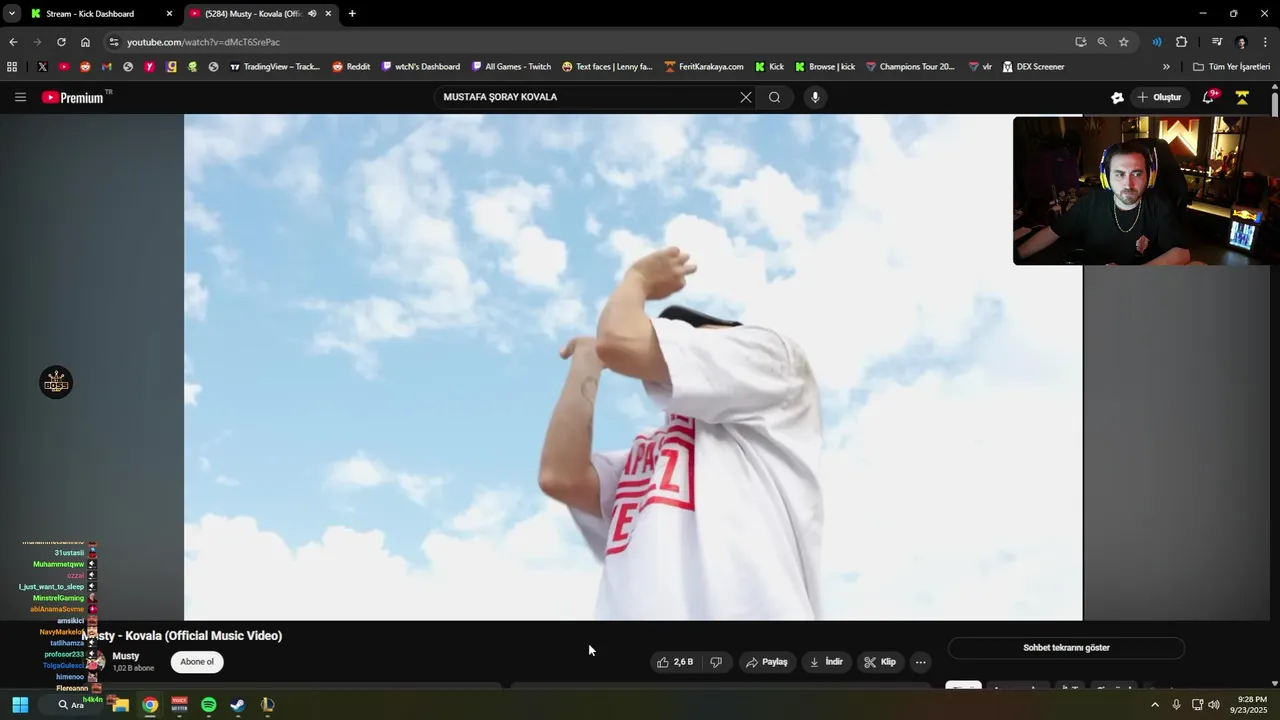Open wtcN's Dashboard bookmark
The image size is (1280, 720).
coord(421,67)
